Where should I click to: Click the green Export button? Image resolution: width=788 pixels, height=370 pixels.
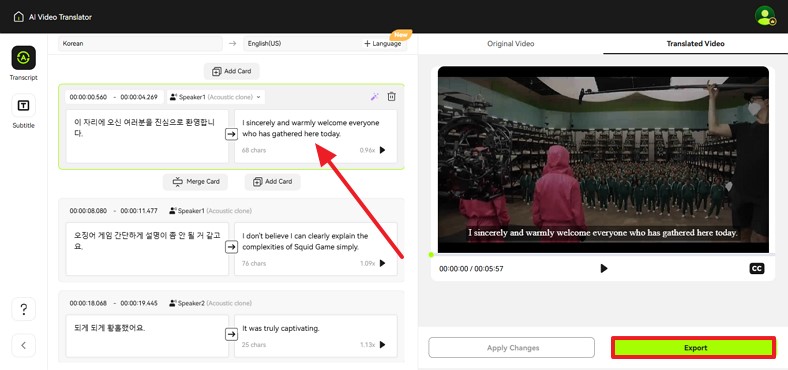(695, 347)
